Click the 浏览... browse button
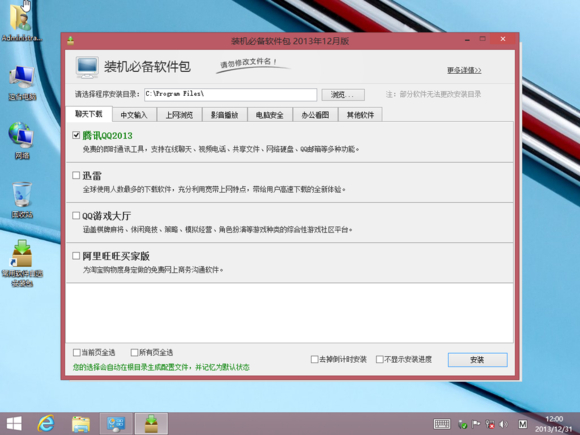The width and height of the screenshot is (580, 435). pyautogui.click(x=343, y=95)
